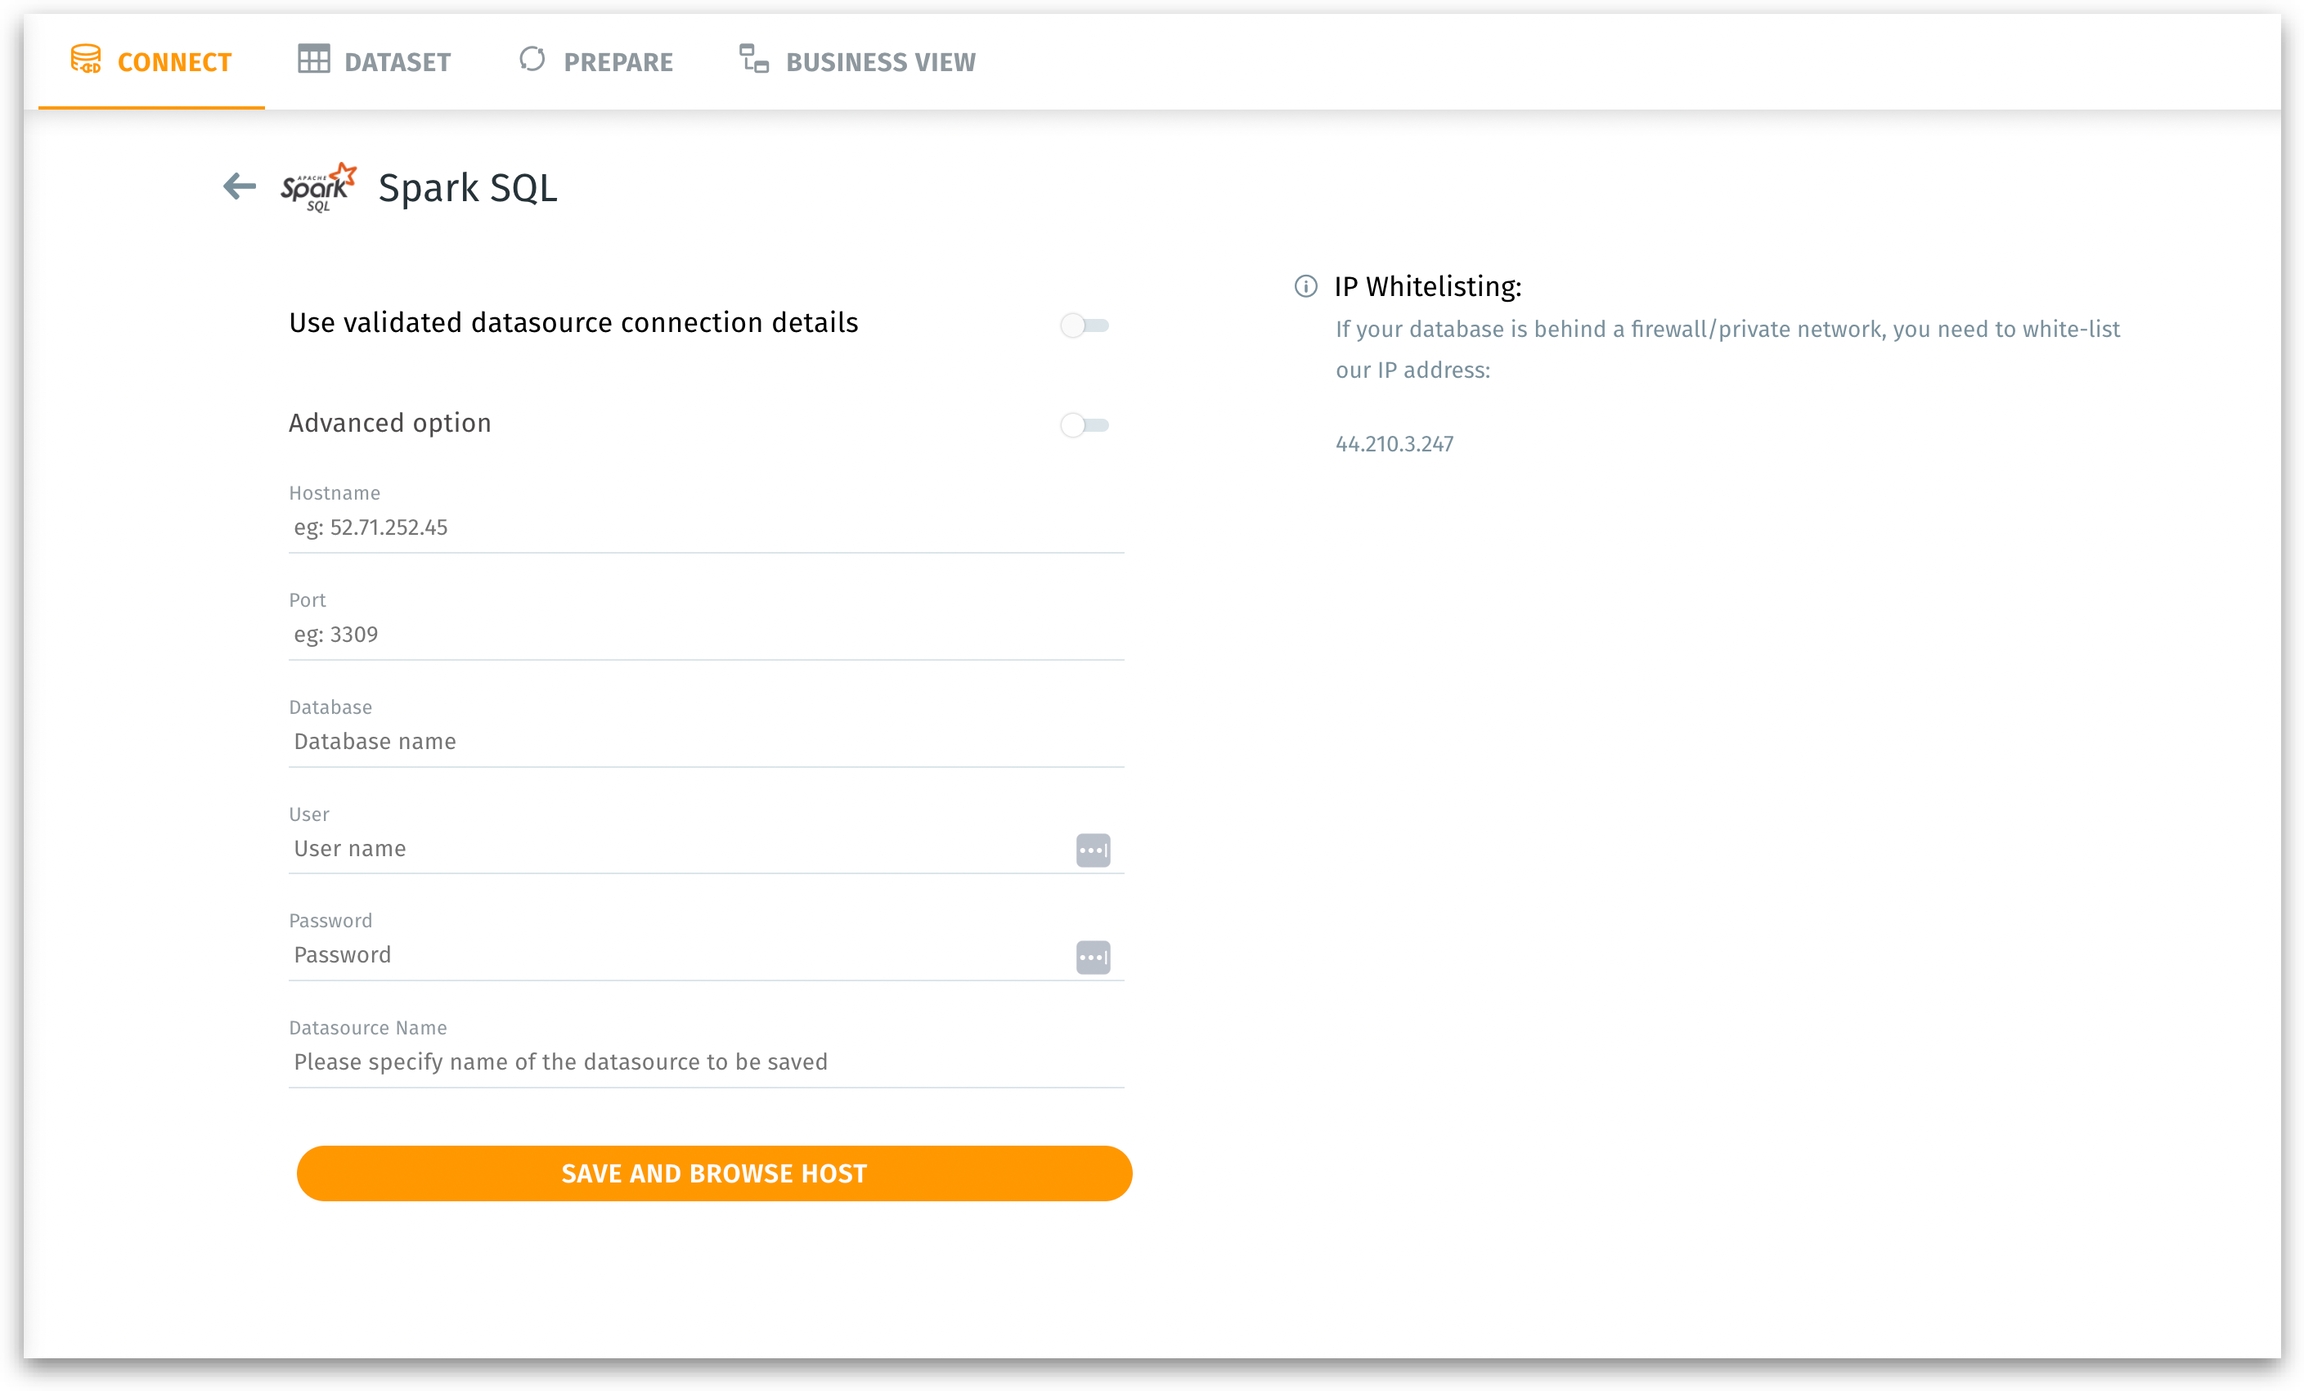The height and width of the screenshot is (1391, 2304).
Task: Click into the Port field
Action: (x=705, y=635)
